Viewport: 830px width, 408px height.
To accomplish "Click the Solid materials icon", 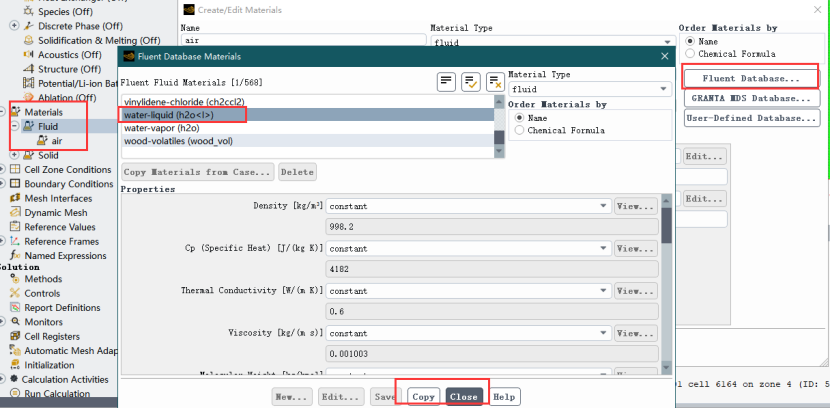I will 29,155.
